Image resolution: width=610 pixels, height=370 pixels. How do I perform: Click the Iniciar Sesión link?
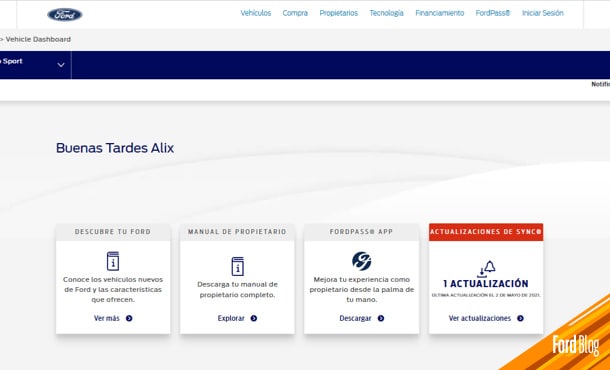tap(542, 13)
